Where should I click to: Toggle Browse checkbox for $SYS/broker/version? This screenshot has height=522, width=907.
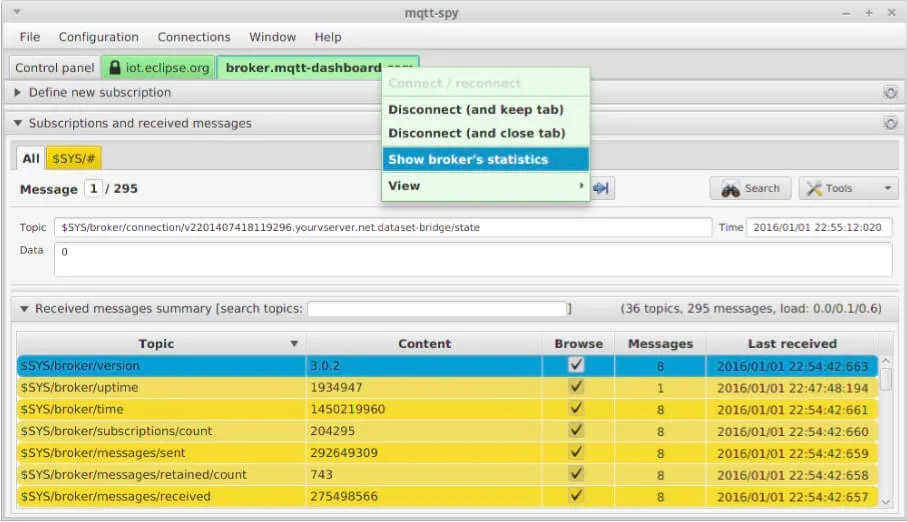pos(576,365)
